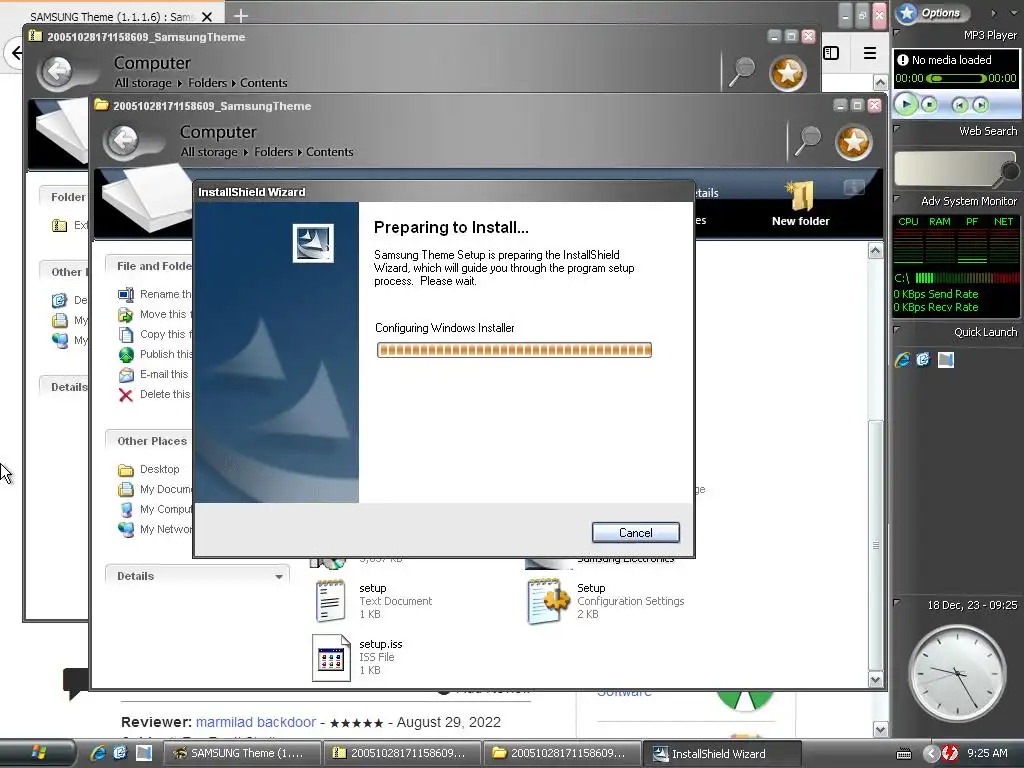1024x768 pixels.
Task: Open favorites star in front folder window
Action: [854, 142]
